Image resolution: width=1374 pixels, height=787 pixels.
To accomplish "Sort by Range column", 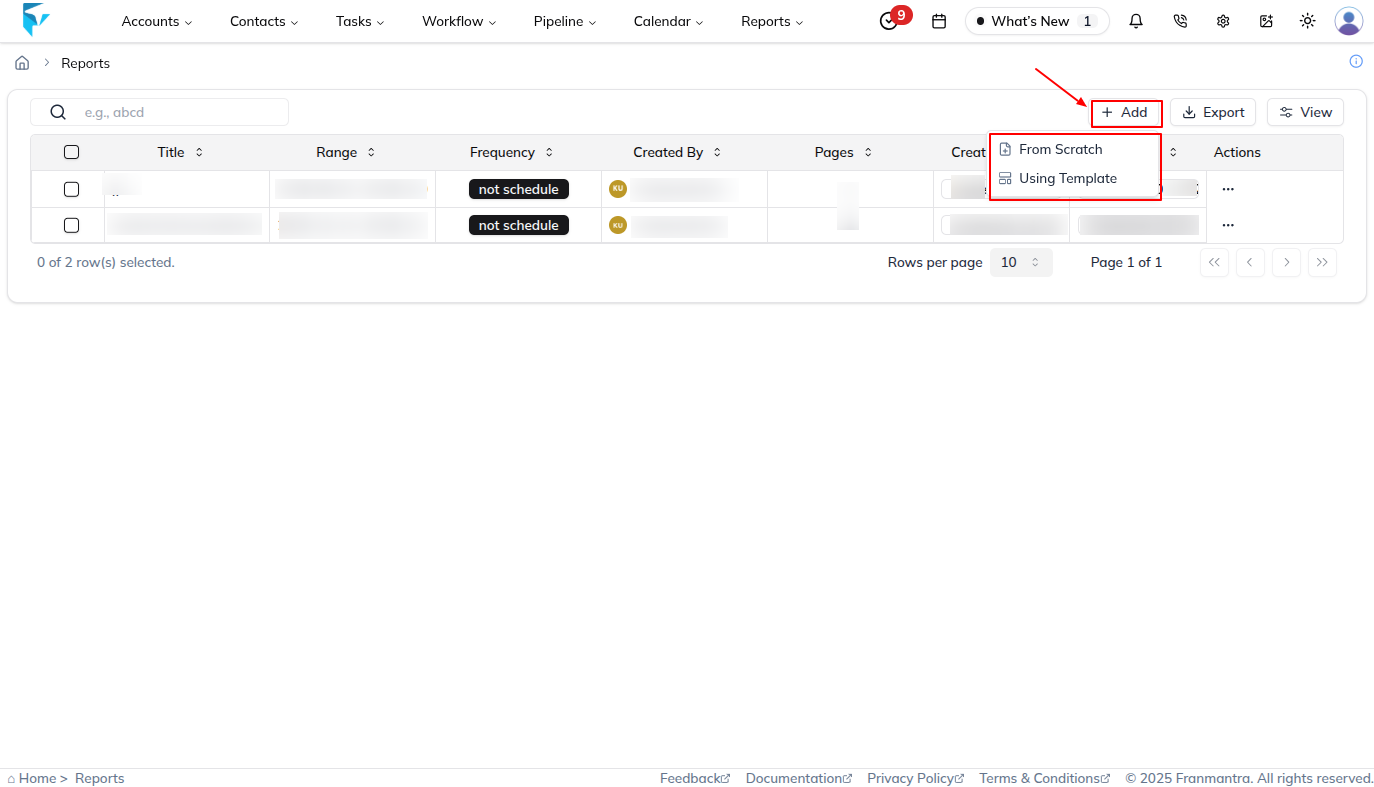I will [346, 152].
